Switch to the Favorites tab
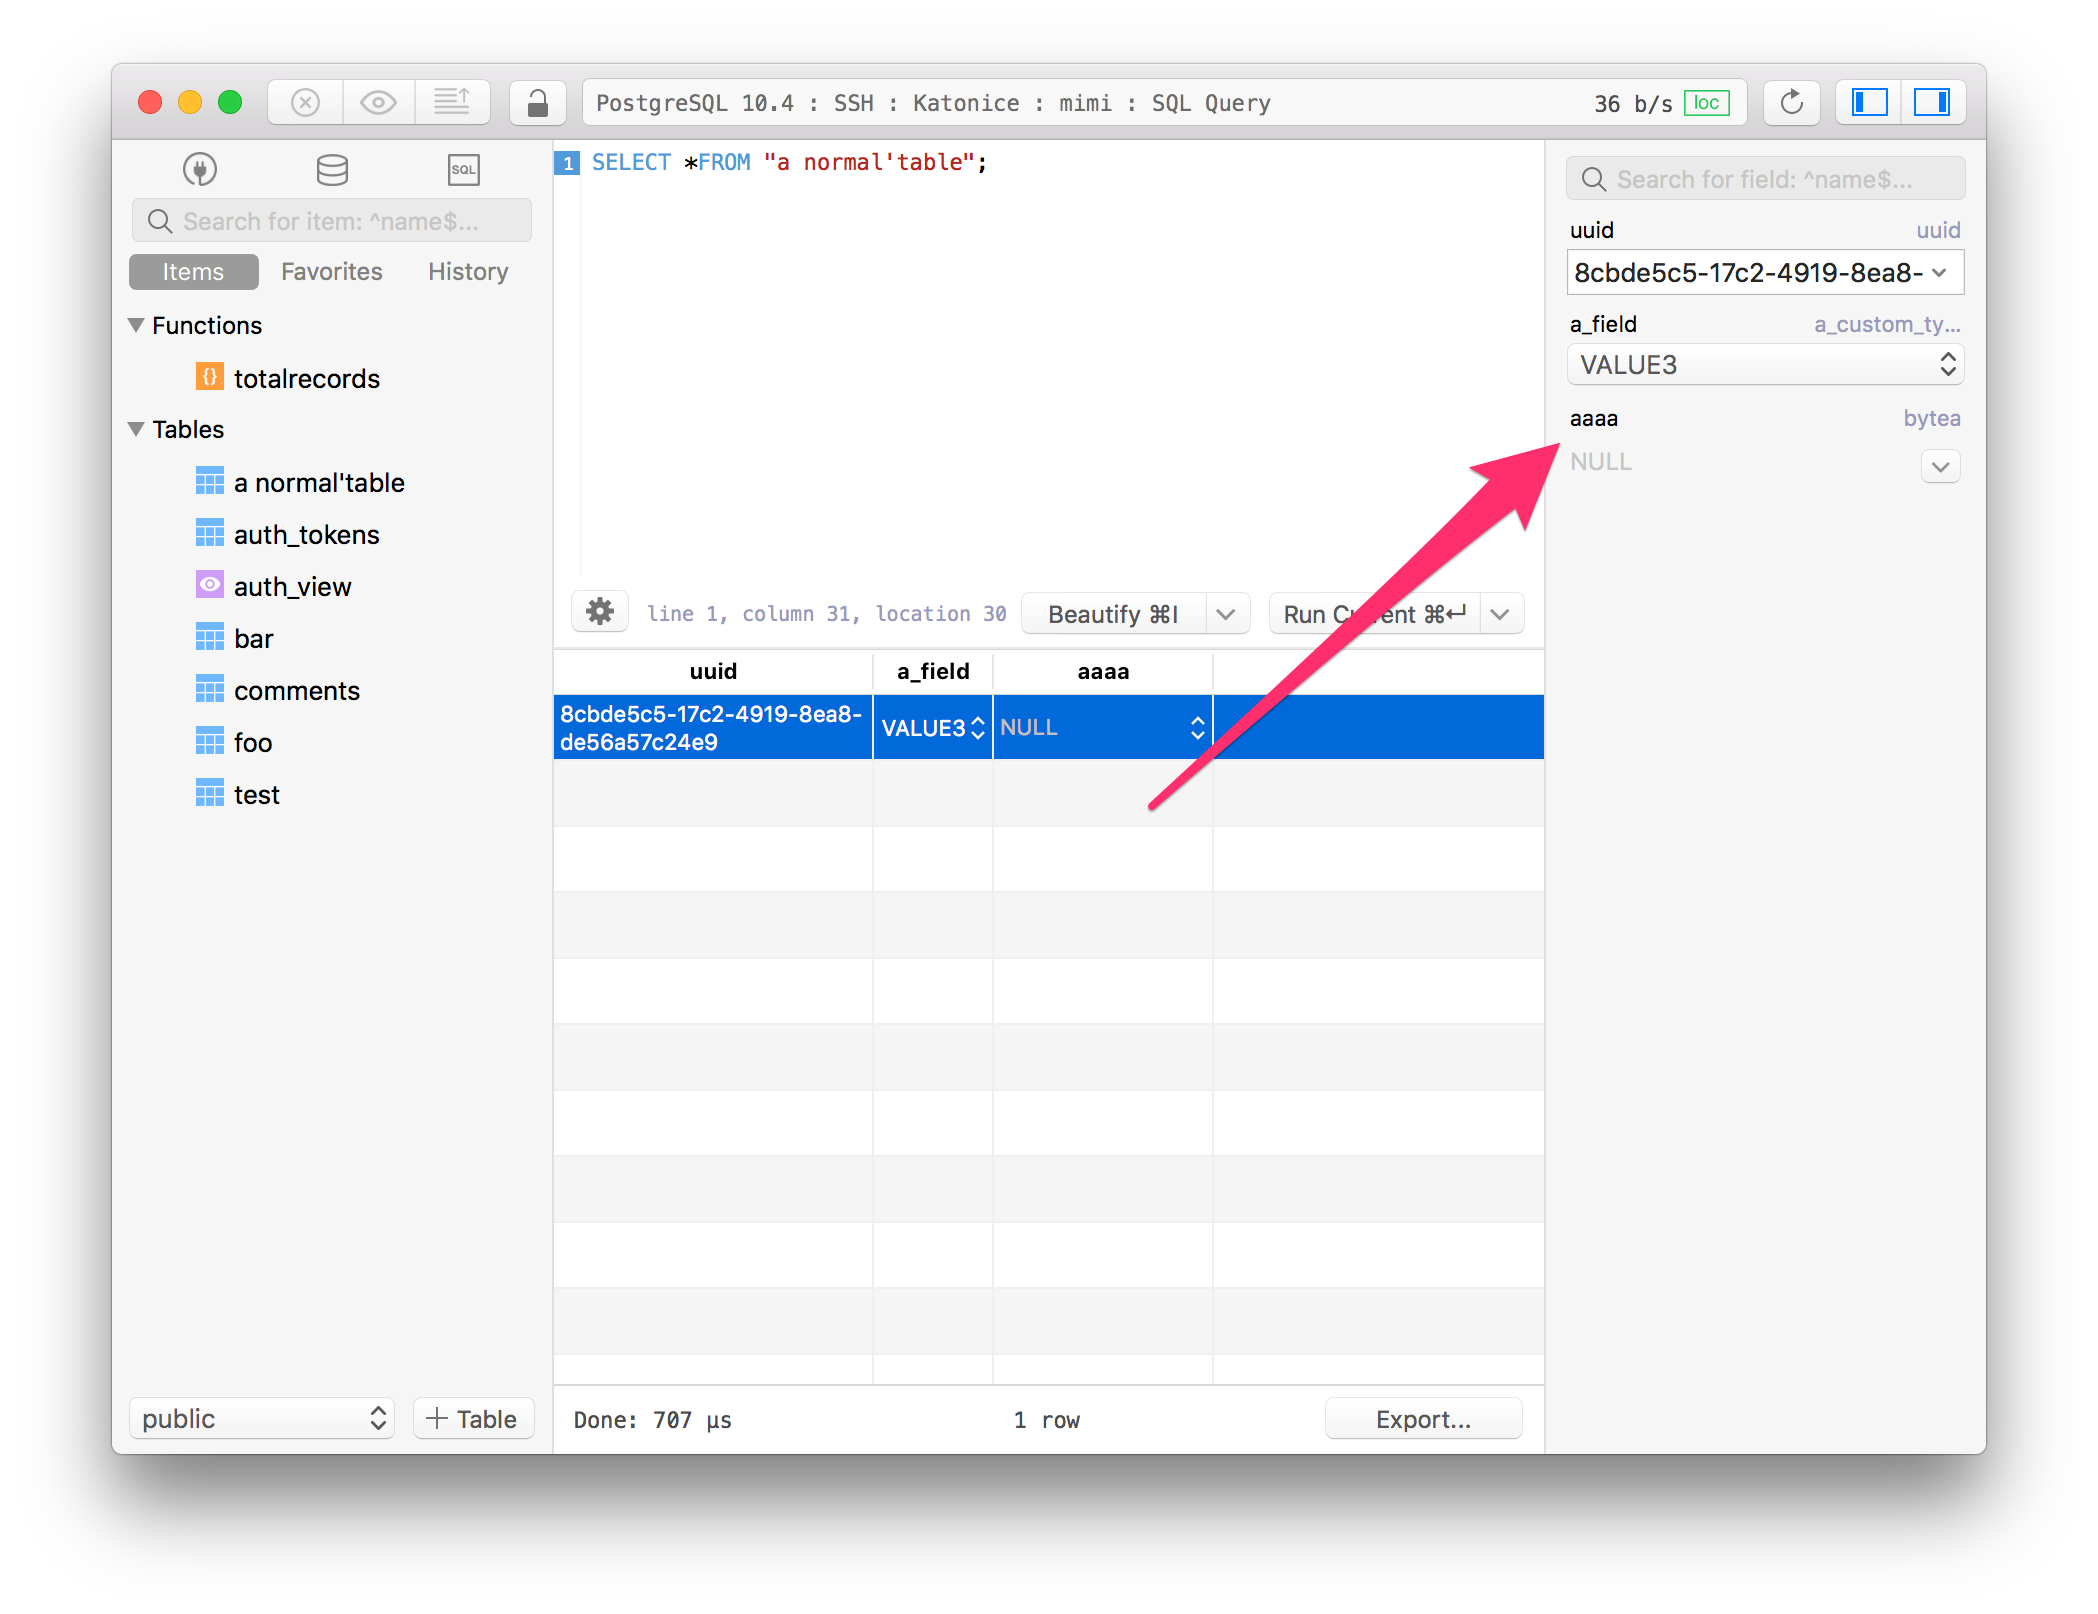 tap(331, 271)
